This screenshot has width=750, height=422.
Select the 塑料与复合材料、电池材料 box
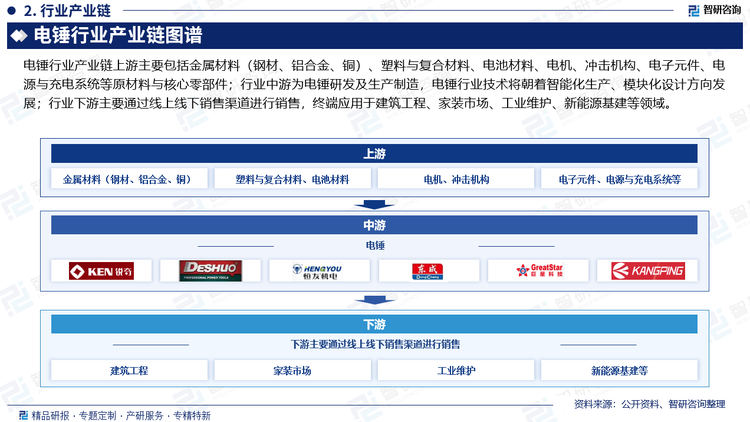click(292, 179)
